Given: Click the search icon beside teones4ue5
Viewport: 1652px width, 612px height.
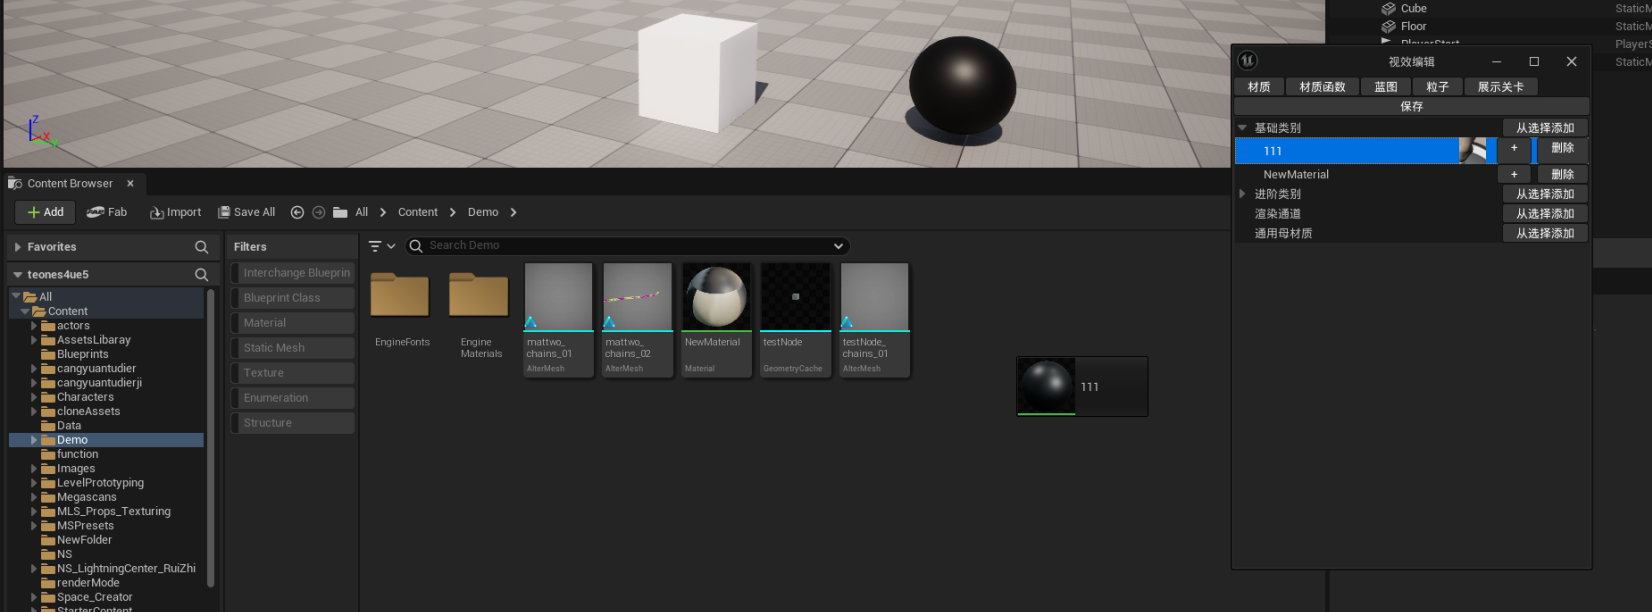Looking at the screenshot, I should tap(201, 274).
